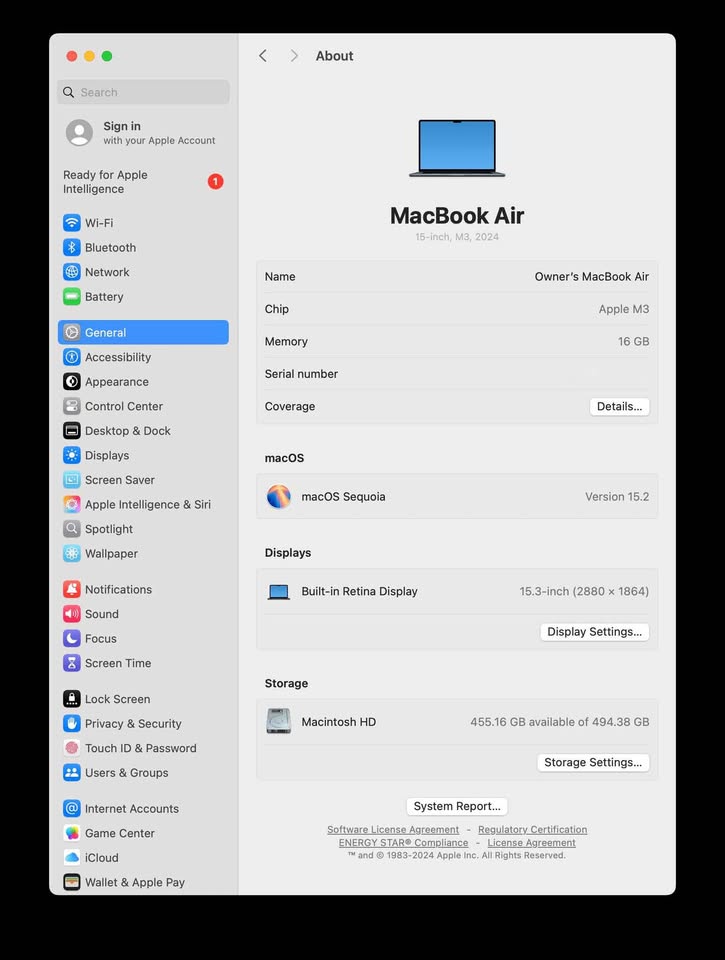Open the Game Center sidebar icon

click(x=72, y=833)
